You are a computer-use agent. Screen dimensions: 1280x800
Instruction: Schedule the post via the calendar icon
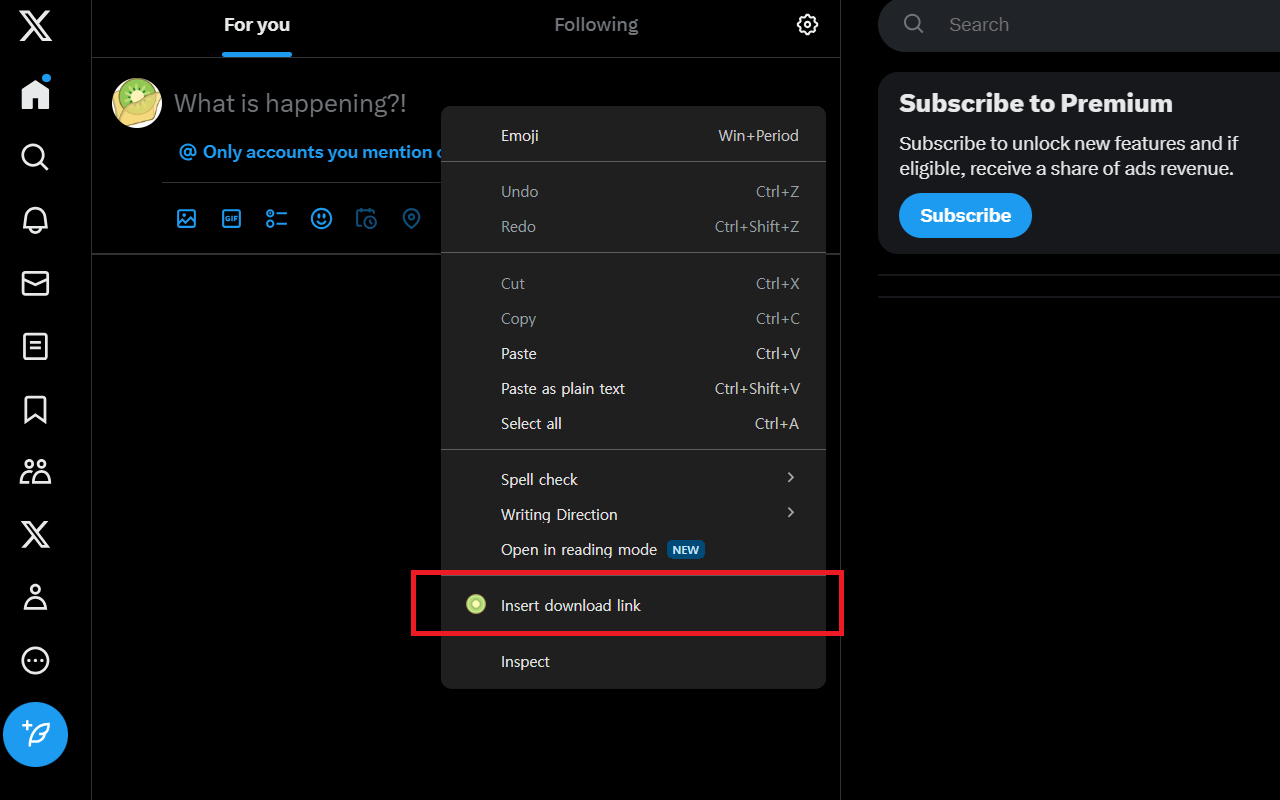[366, 218]
